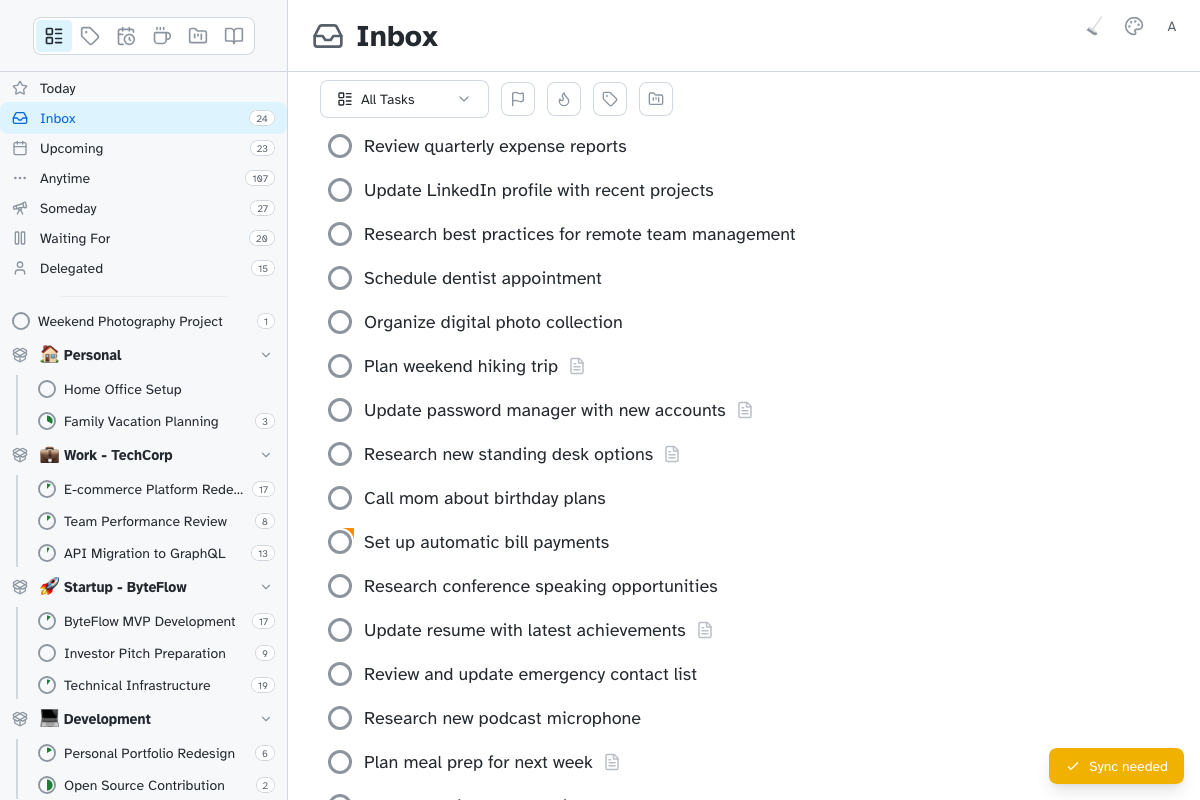Click the flame priority filter icon
Image resolution: width=1200 pixels, height=800 pixels.
[564, 99]
